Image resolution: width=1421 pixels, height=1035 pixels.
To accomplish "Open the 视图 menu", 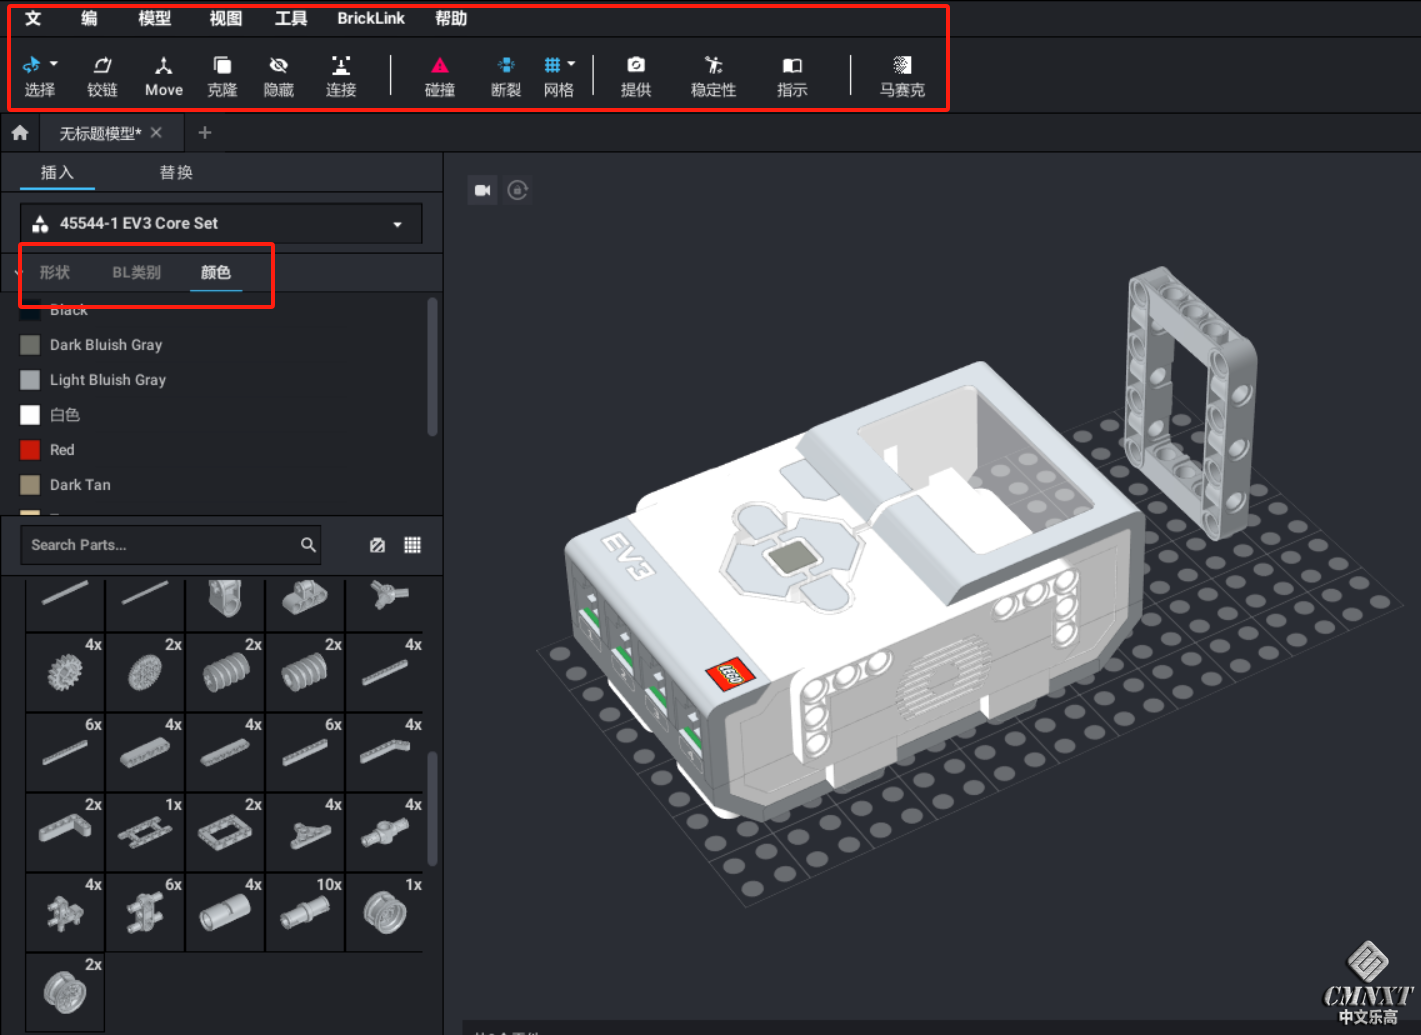I will 225,18.
